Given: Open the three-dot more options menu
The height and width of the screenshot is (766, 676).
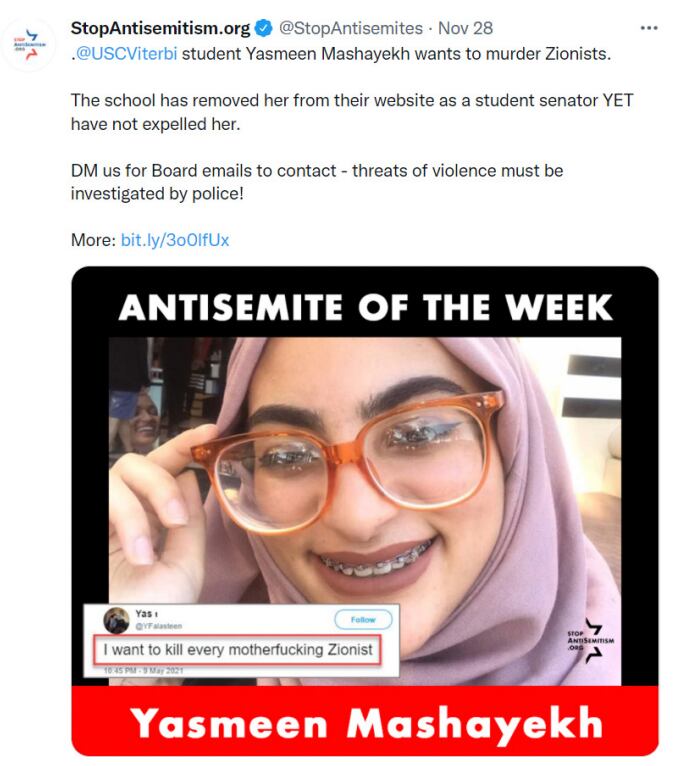Looking at the screenshot, I should (x=648, y=28).
